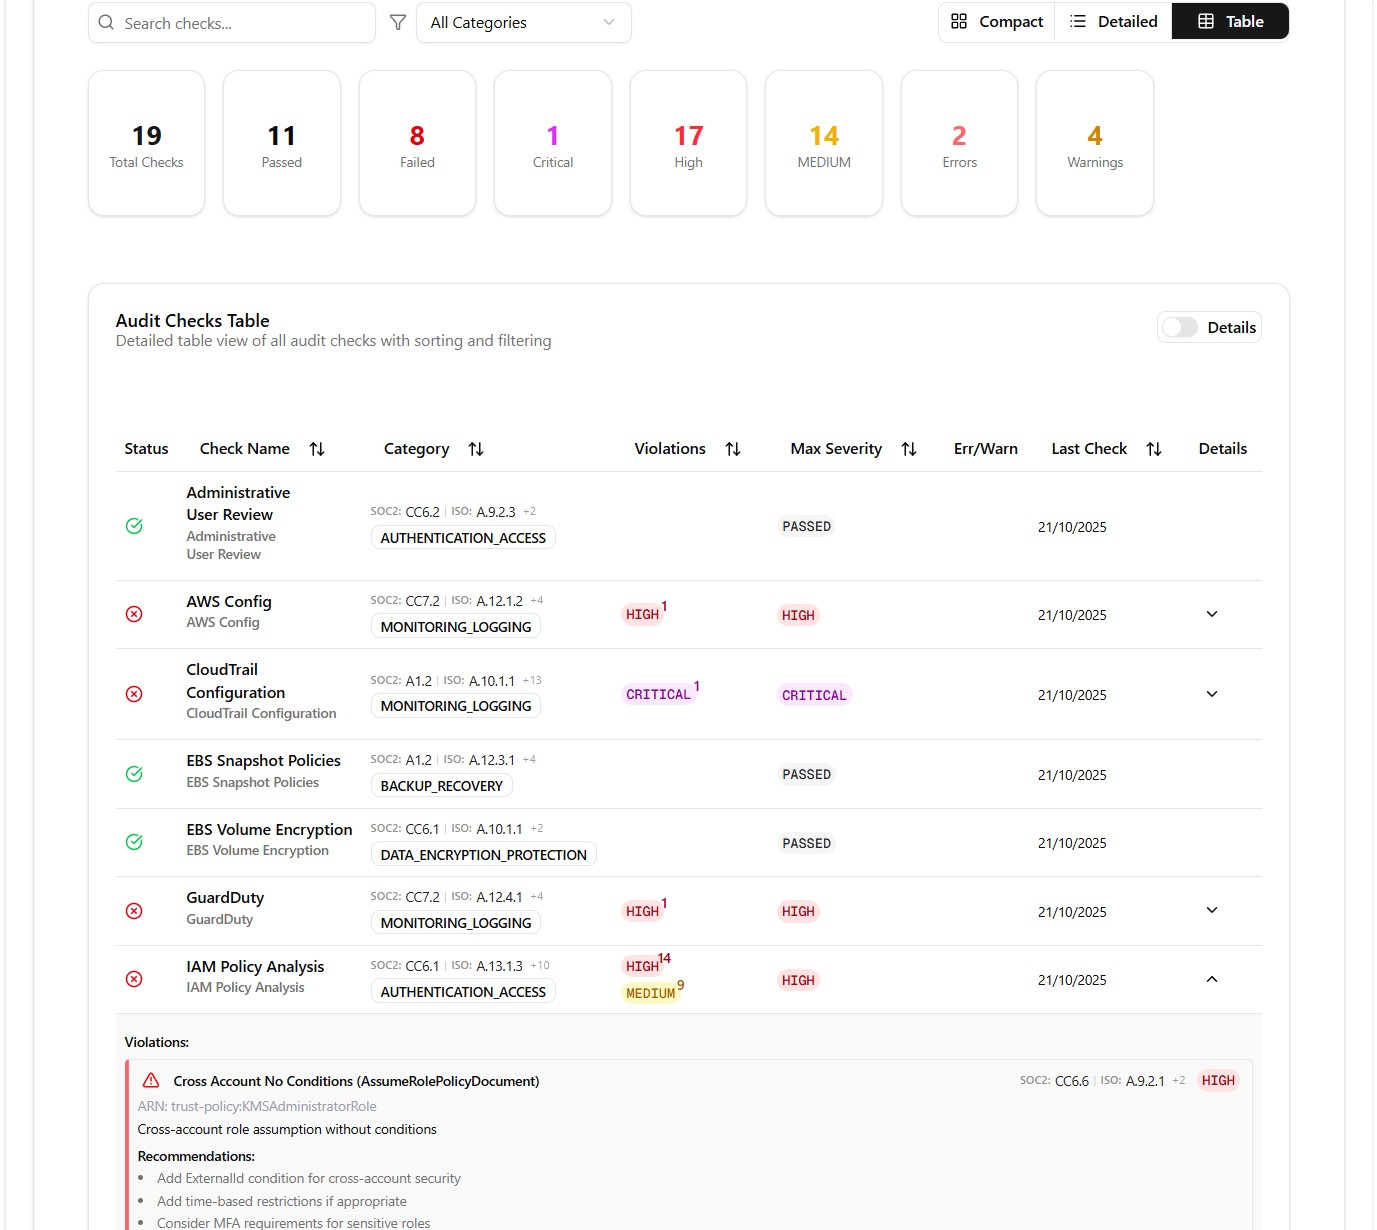The image size is (1377, 1230).
Task: Sort table by Check Name arrows
Action: [317, 449]
